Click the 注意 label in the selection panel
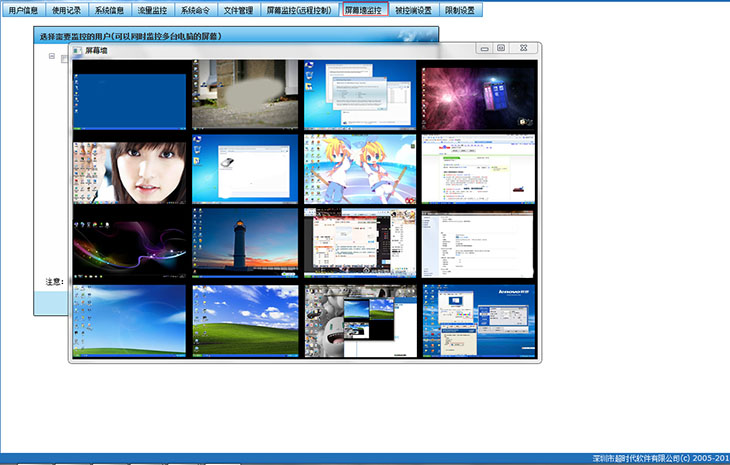 point(54,282)
